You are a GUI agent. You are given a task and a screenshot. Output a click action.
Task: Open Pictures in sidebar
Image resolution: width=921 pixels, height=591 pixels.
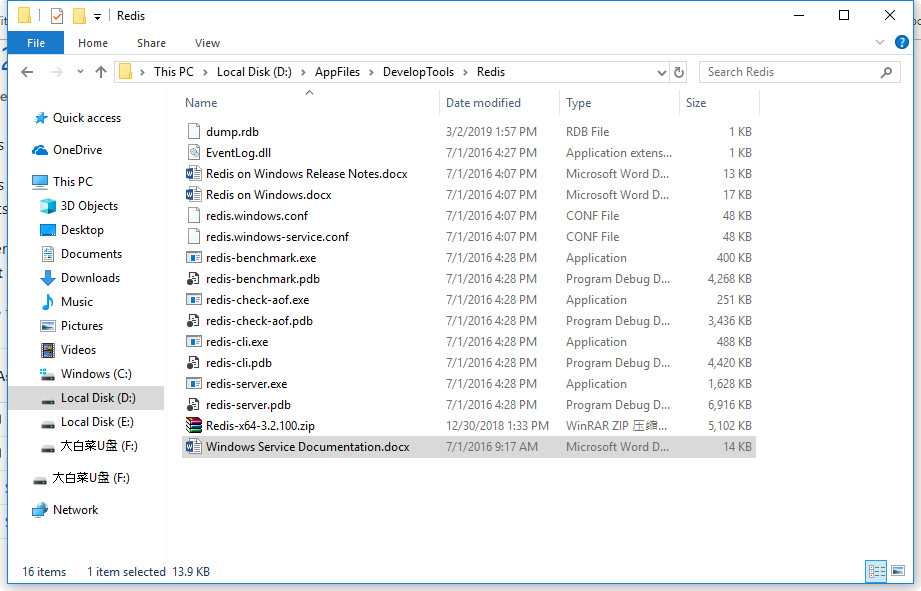[x=82, y=325]
